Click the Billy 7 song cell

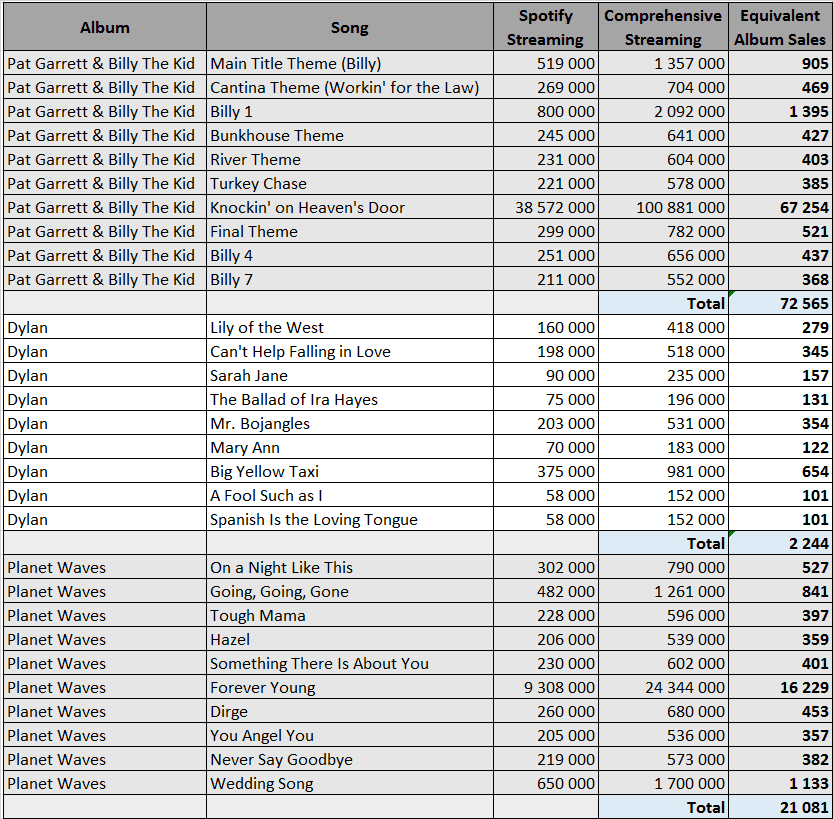[x=350, y=279]
